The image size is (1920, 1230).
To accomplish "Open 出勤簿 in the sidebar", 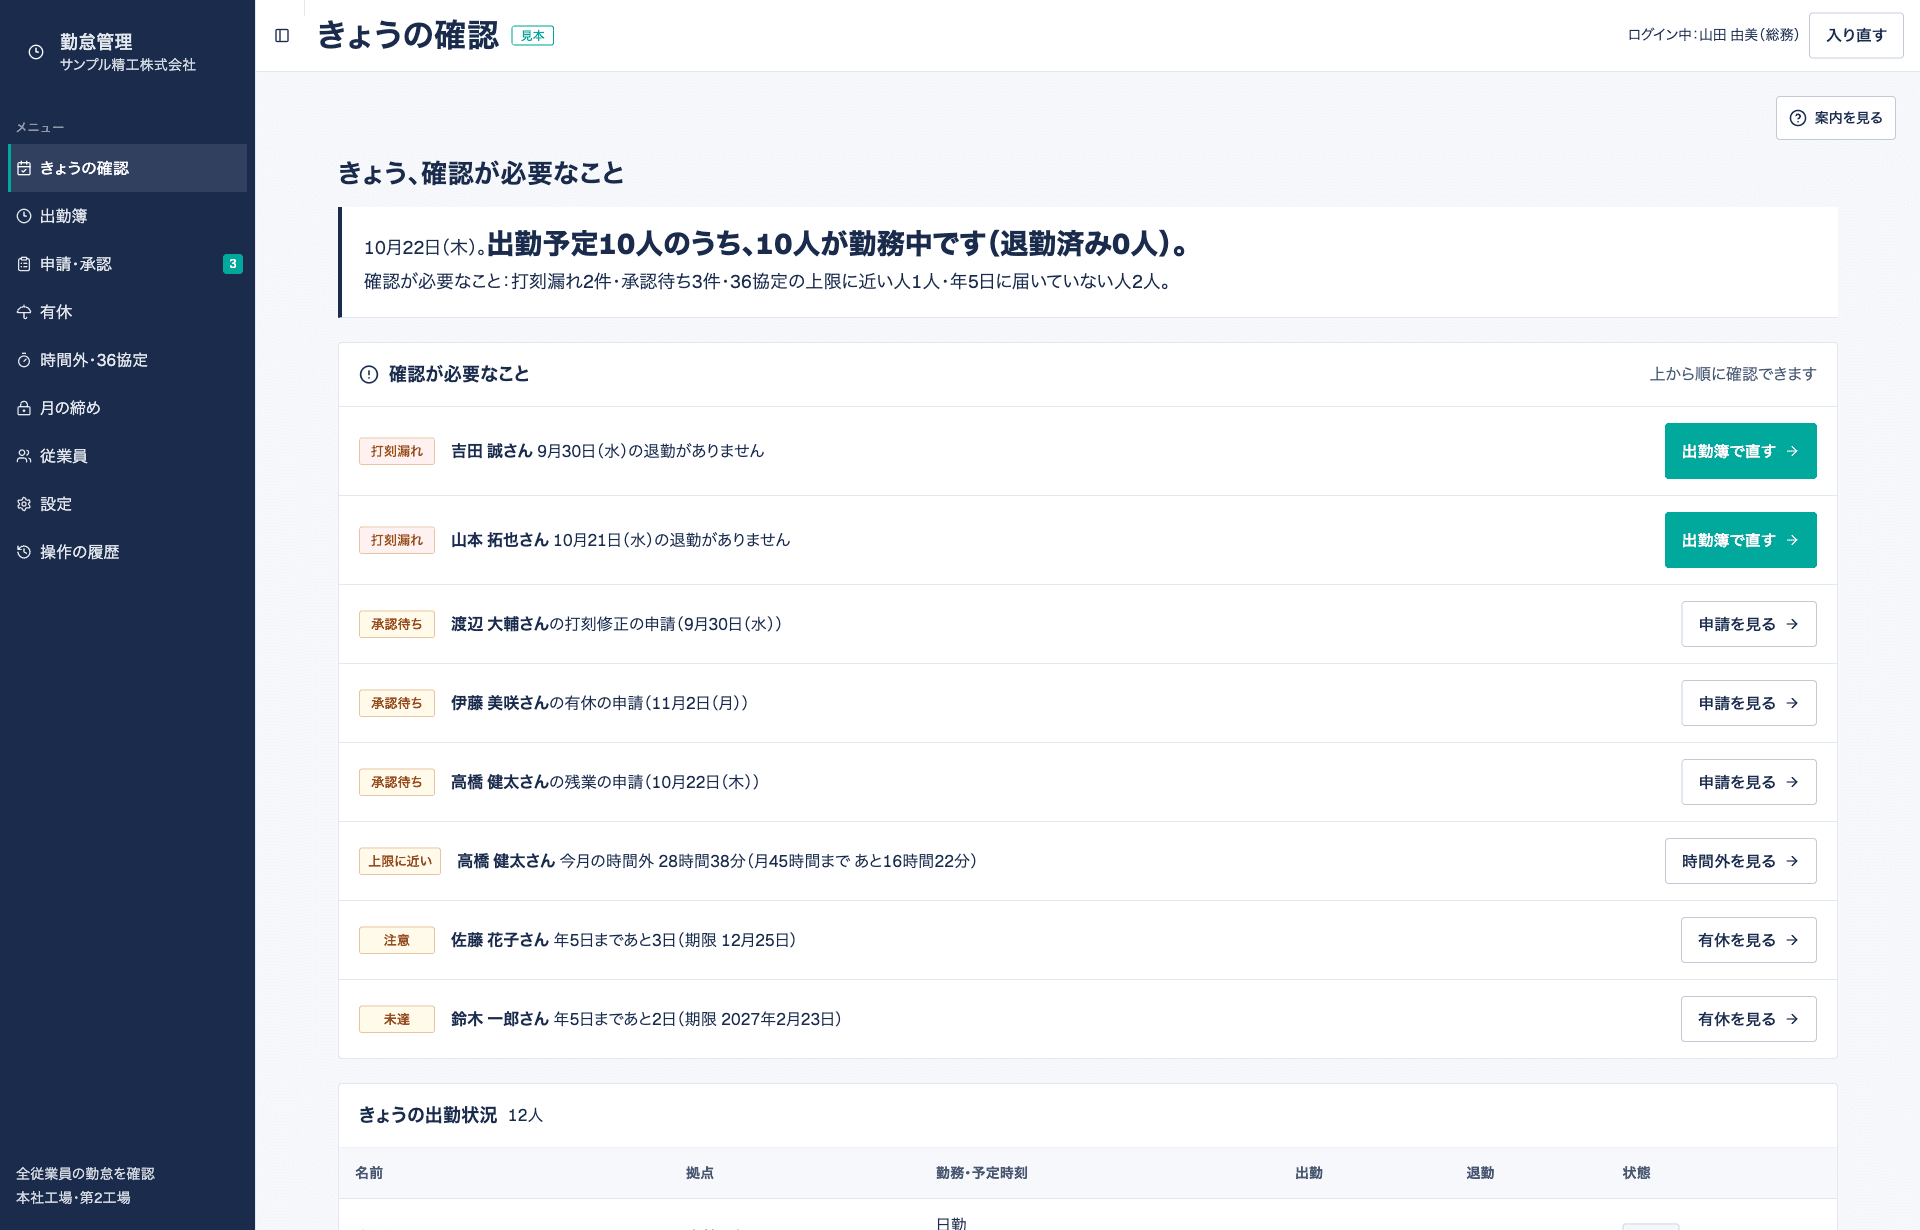I will tap(128, 216).
